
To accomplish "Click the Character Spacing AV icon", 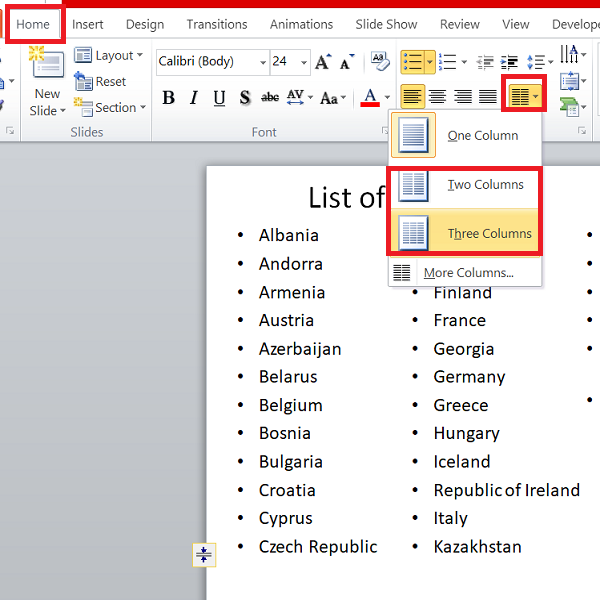I will (x=296, y=97).
